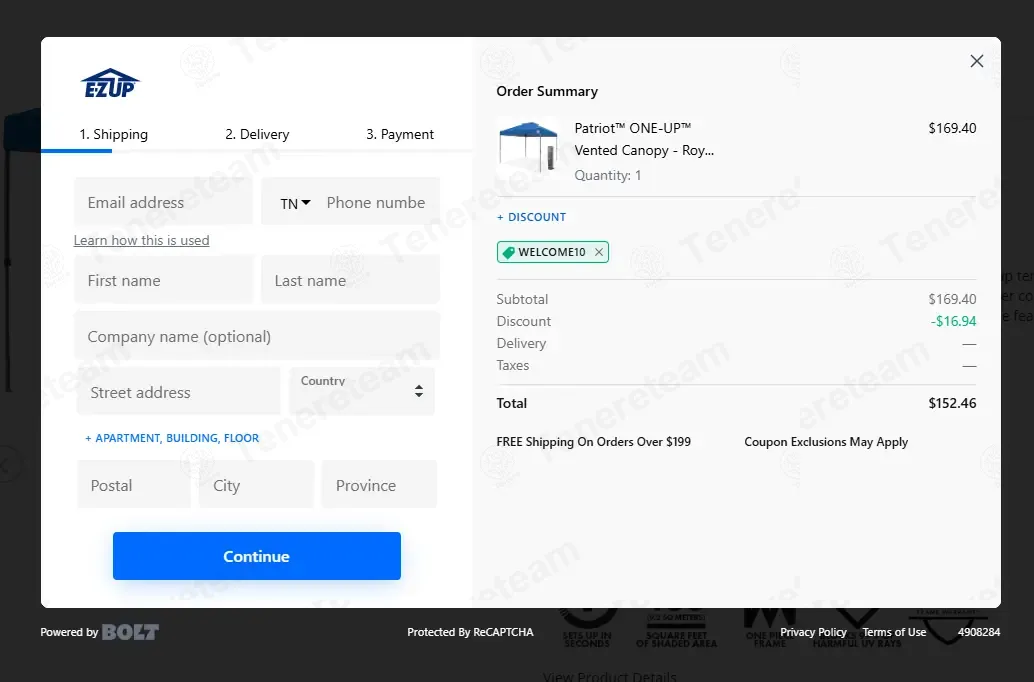Expand Apartment, Building, Floor field

point(172,438)
